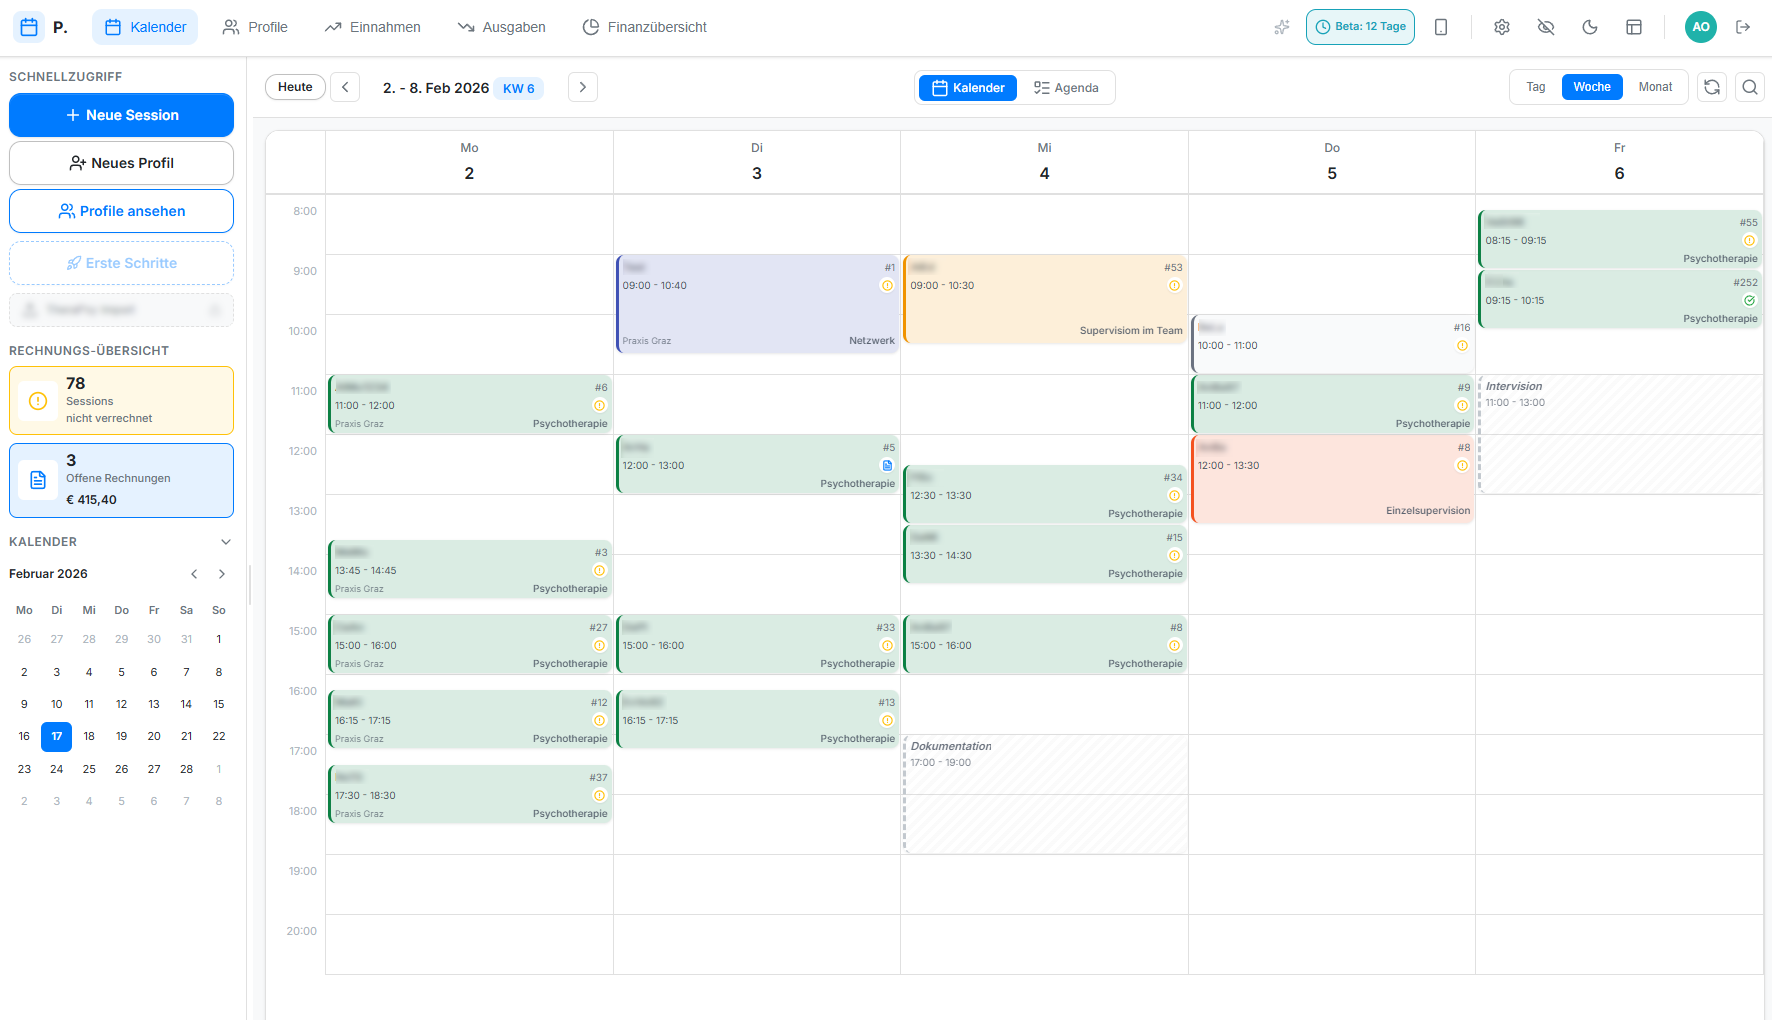Viewport: 1772px width, 1020px height.
Task: Switch calendar to Tag view
Action: (x=1534, y=87)
